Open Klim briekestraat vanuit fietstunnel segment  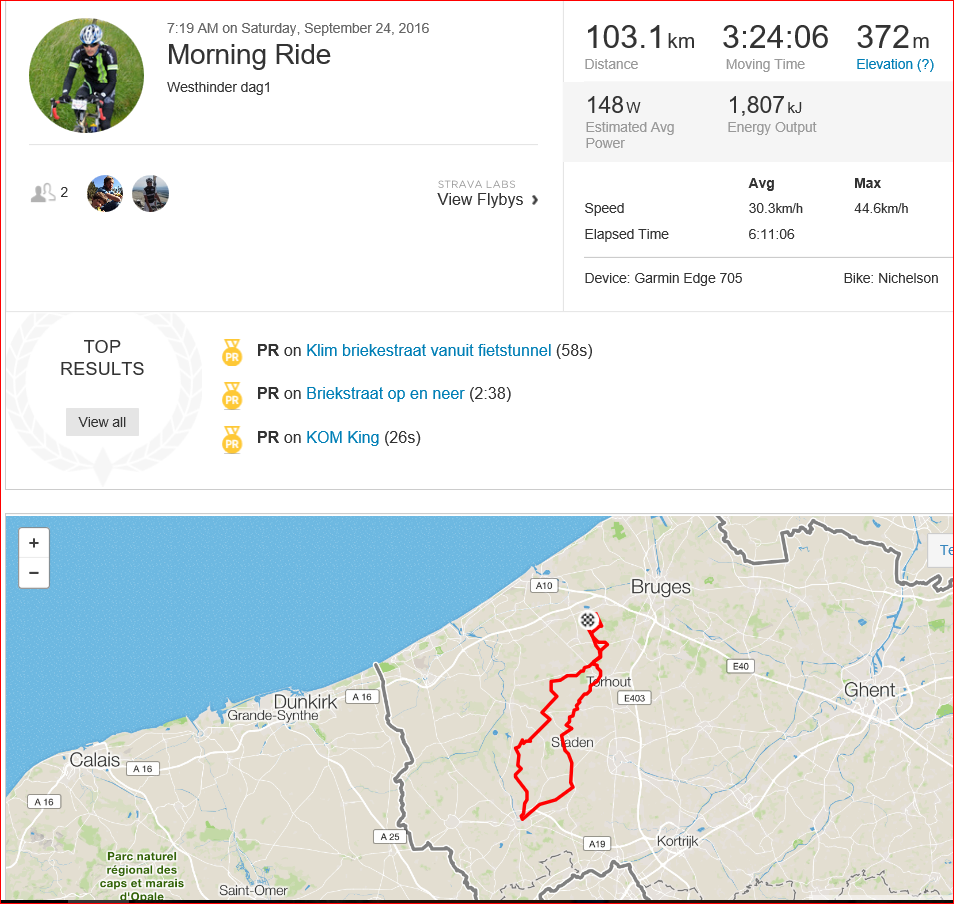[428, 350]
